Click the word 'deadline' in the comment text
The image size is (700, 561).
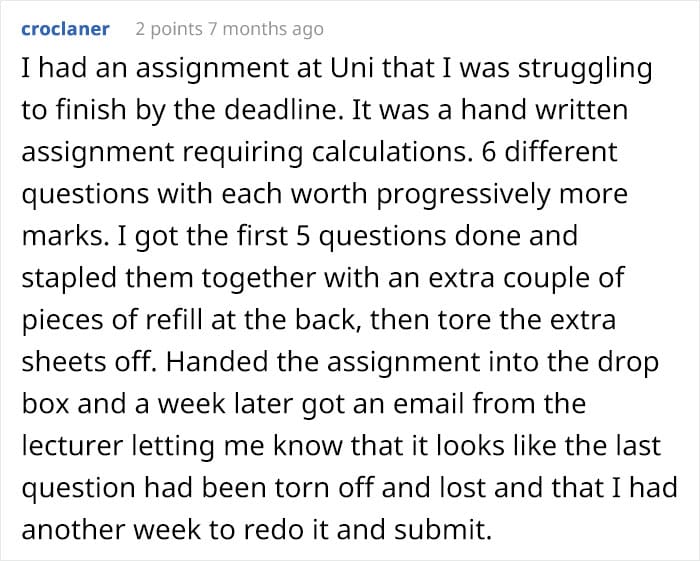279,110
